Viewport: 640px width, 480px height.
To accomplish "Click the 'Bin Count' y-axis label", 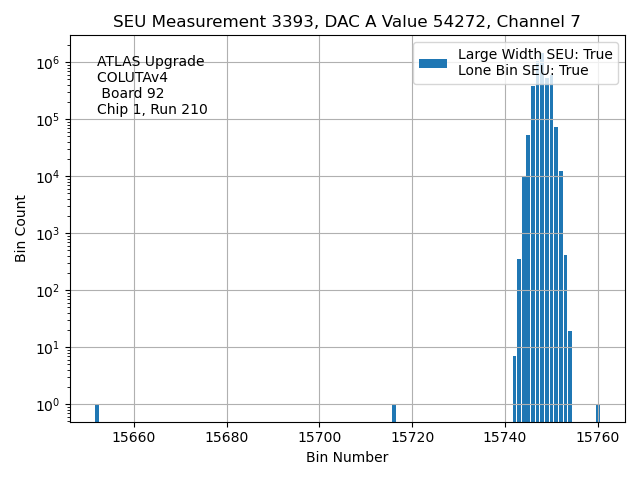I will (x=21, y=228).
